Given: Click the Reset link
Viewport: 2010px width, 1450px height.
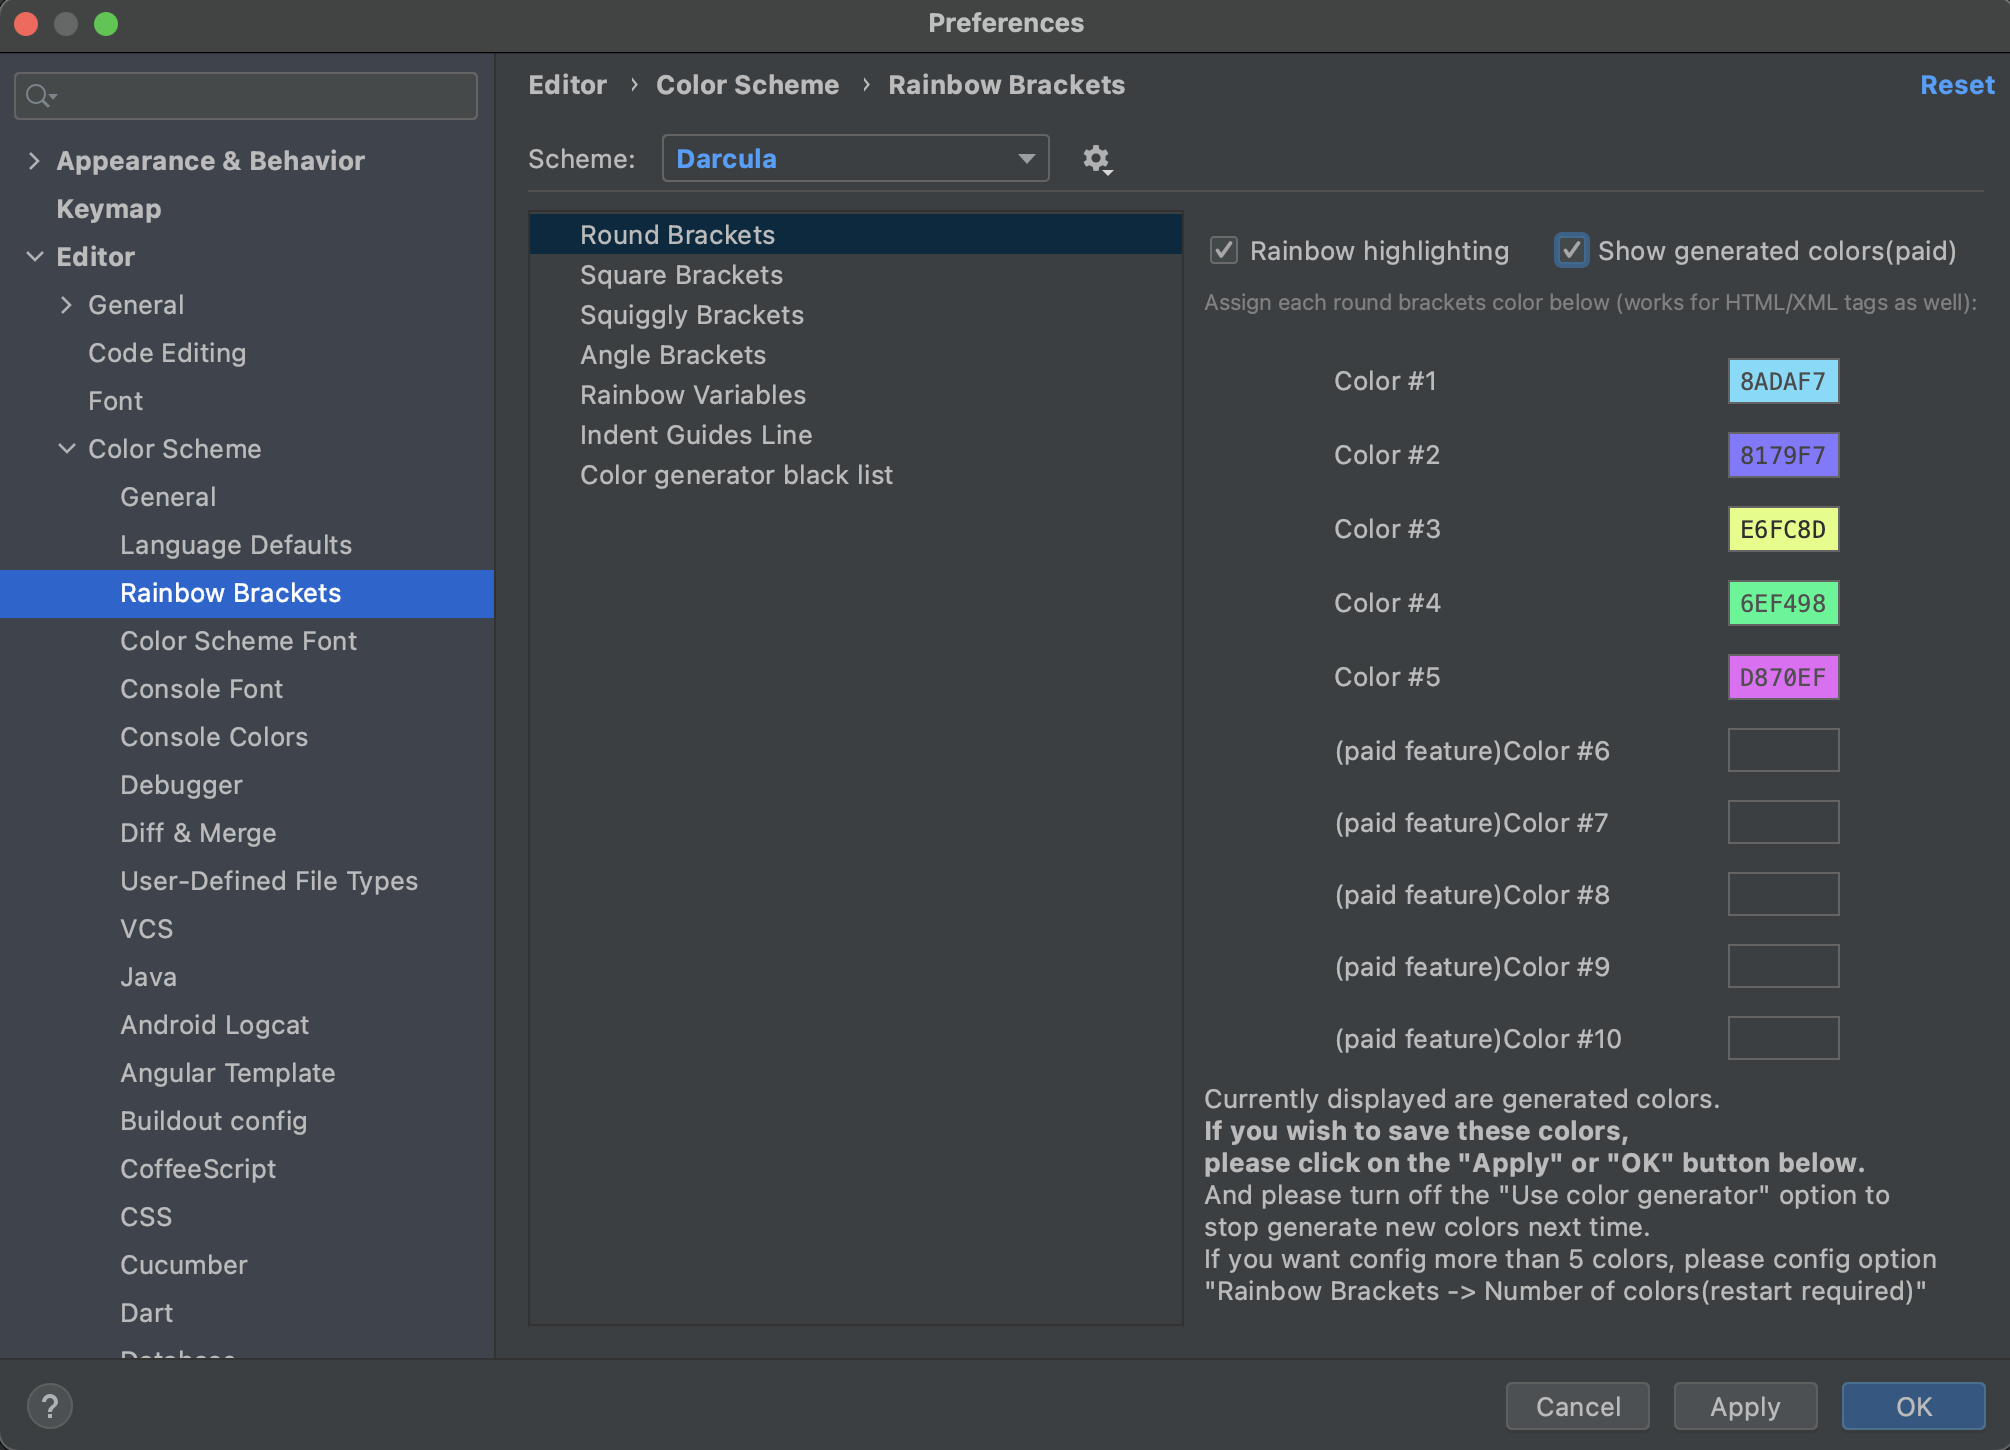Looking at the screenshot, I should 1957,84.
